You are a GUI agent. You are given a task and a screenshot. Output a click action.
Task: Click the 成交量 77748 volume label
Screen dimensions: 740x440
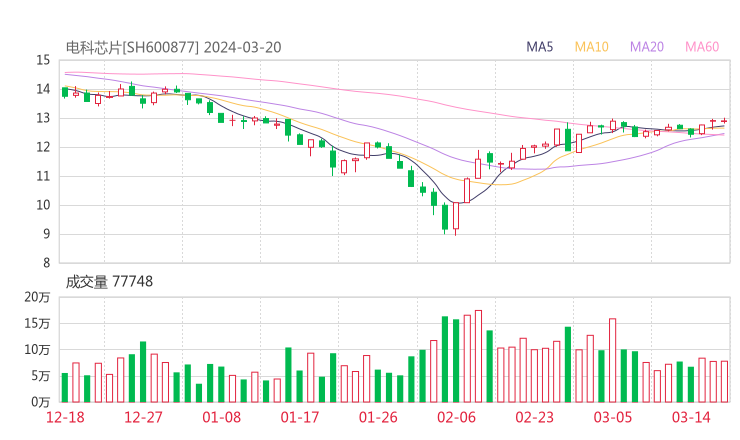click(109, 282)
